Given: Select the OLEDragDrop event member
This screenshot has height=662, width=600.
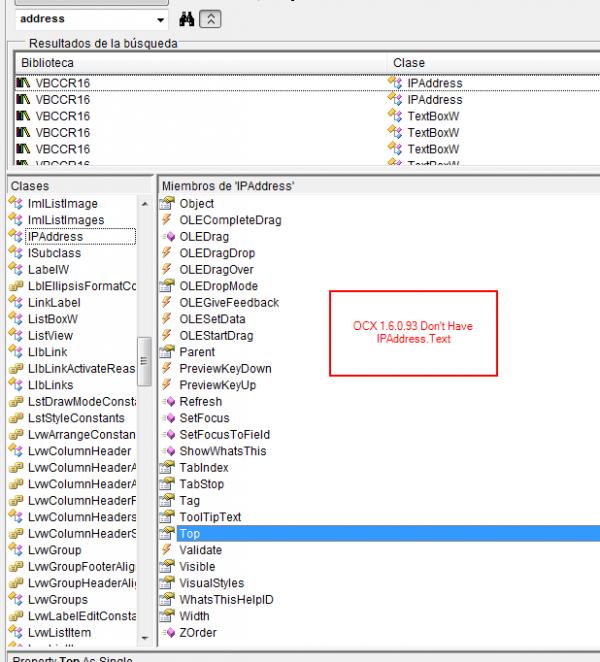Looking at the screenshot, I should pos(217,253).
